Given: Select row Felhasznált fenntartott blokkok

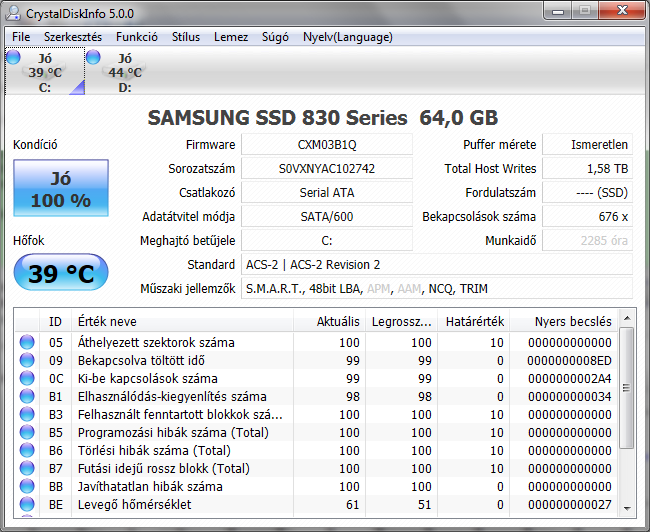Looking at the screenshot, I should 316,414.
